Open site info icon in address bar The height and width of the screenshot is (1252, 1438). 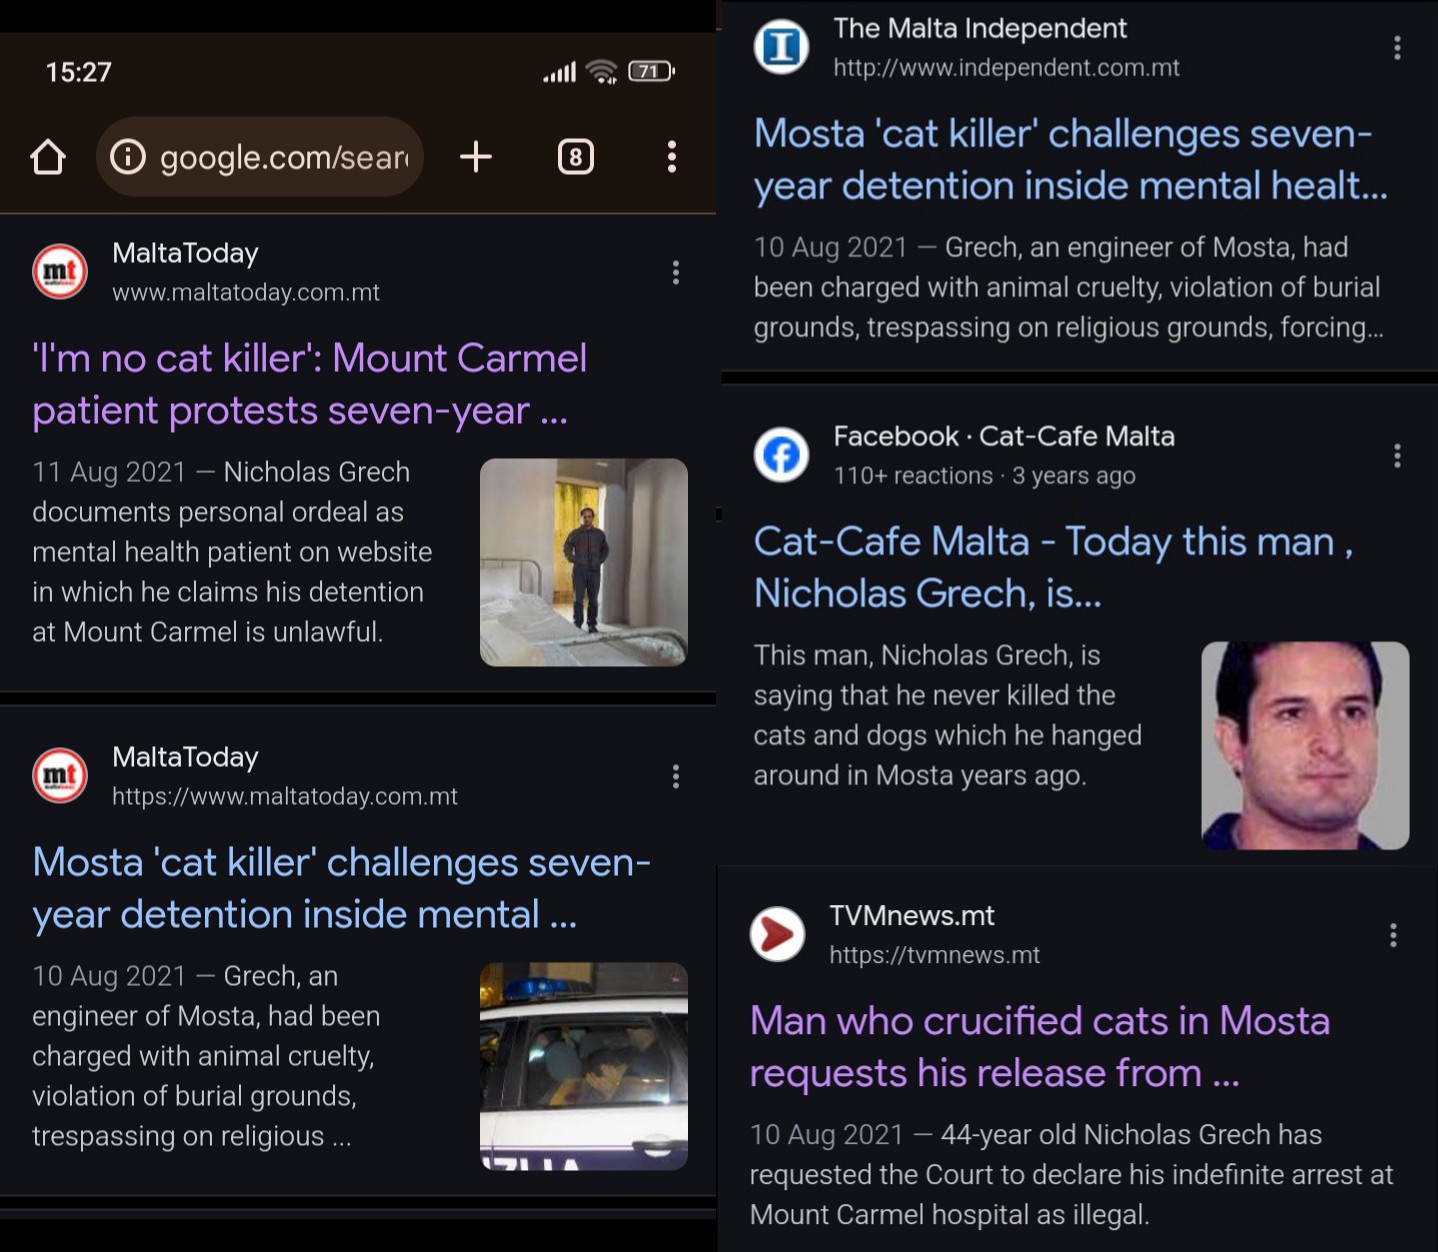point(128,157)
